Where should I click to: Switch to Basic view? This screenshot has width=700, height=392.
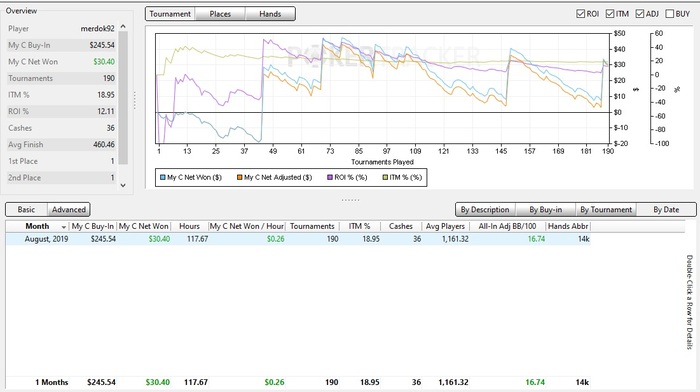26,209
